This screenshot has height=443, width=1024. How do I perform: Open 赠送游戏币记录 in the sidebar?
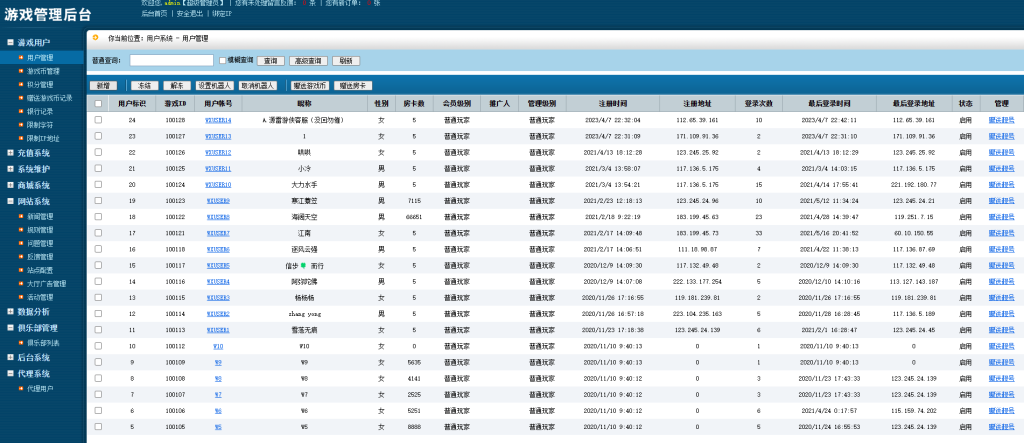[x=50, y=98]
